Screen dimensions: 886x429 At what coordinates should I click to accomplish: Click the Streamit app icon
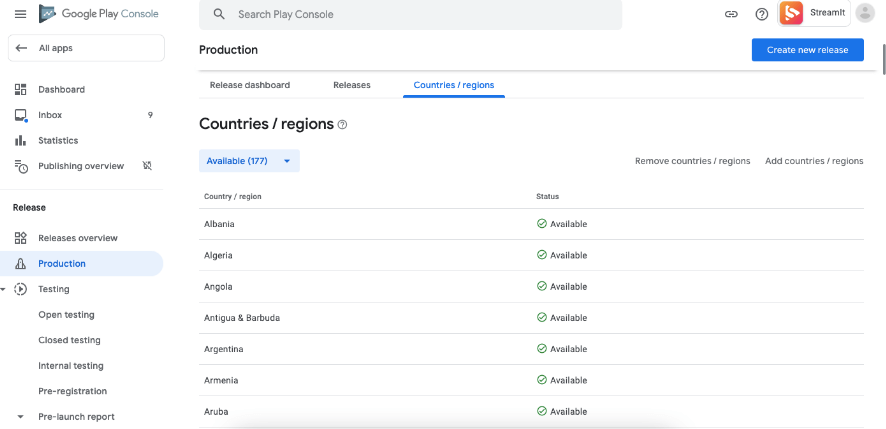coord(792,13)
